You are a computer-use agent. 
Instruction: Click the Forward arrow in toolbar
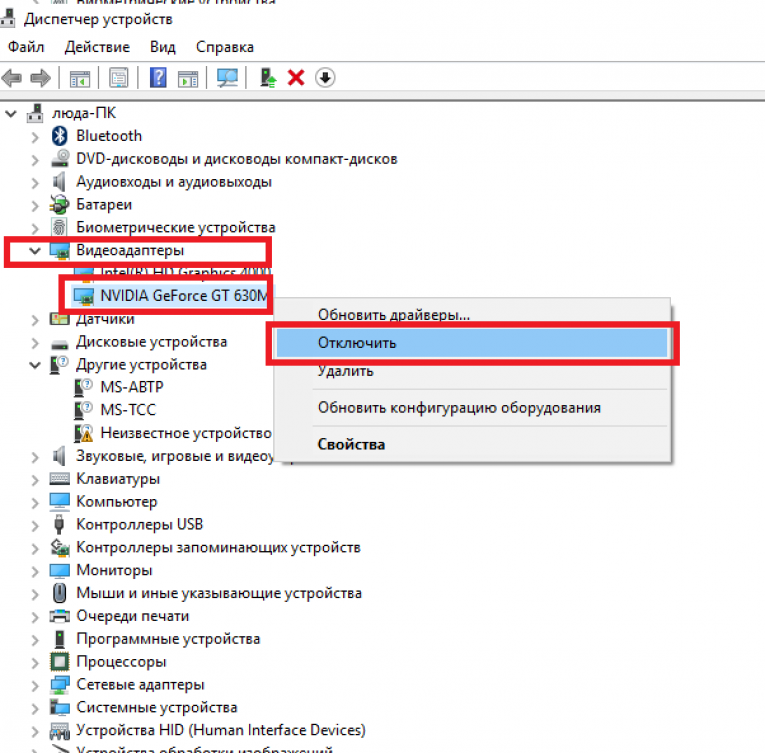point(40,78)
